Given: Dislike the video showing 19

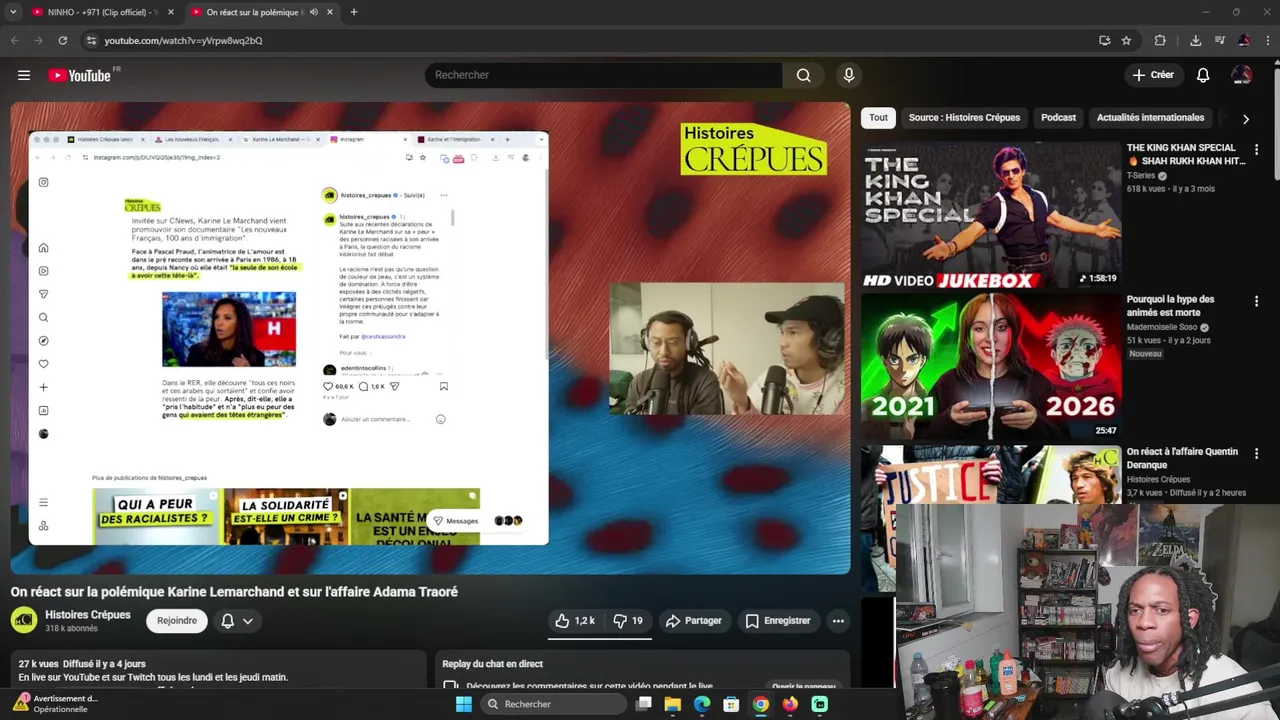Looking at the screenshot, I should [x=628, y=621].
